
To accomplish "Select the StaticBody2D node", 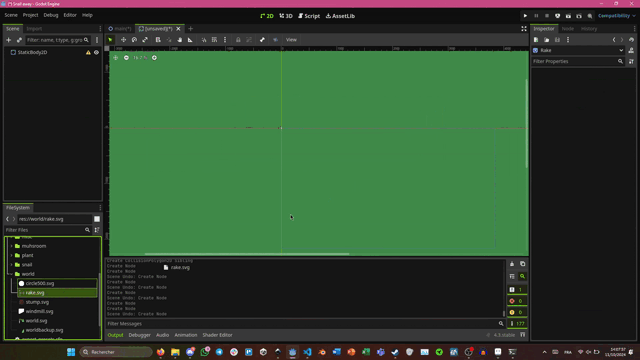I will coord(32,52).
